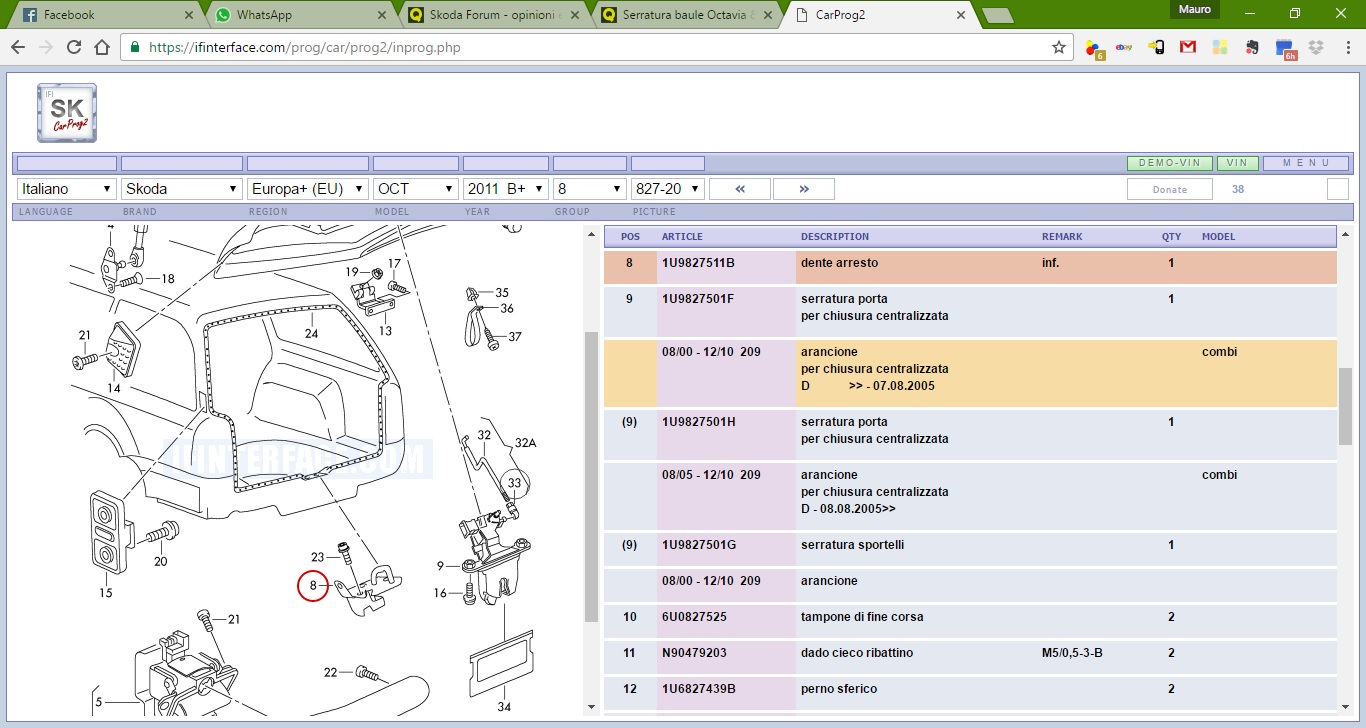Select article 1U9827511B row
The image size is (1366, 728).
tap(970, 267)
